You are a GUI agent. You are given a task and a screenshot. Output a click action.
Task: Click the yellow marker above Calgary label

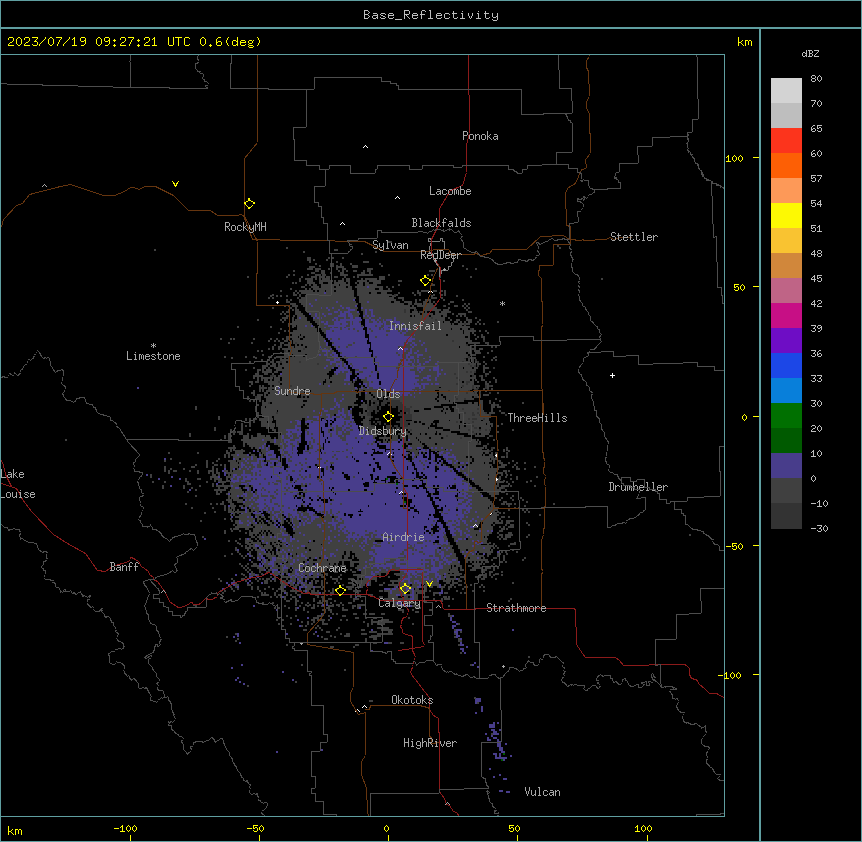pyautogui.click(x=405, y=589)
